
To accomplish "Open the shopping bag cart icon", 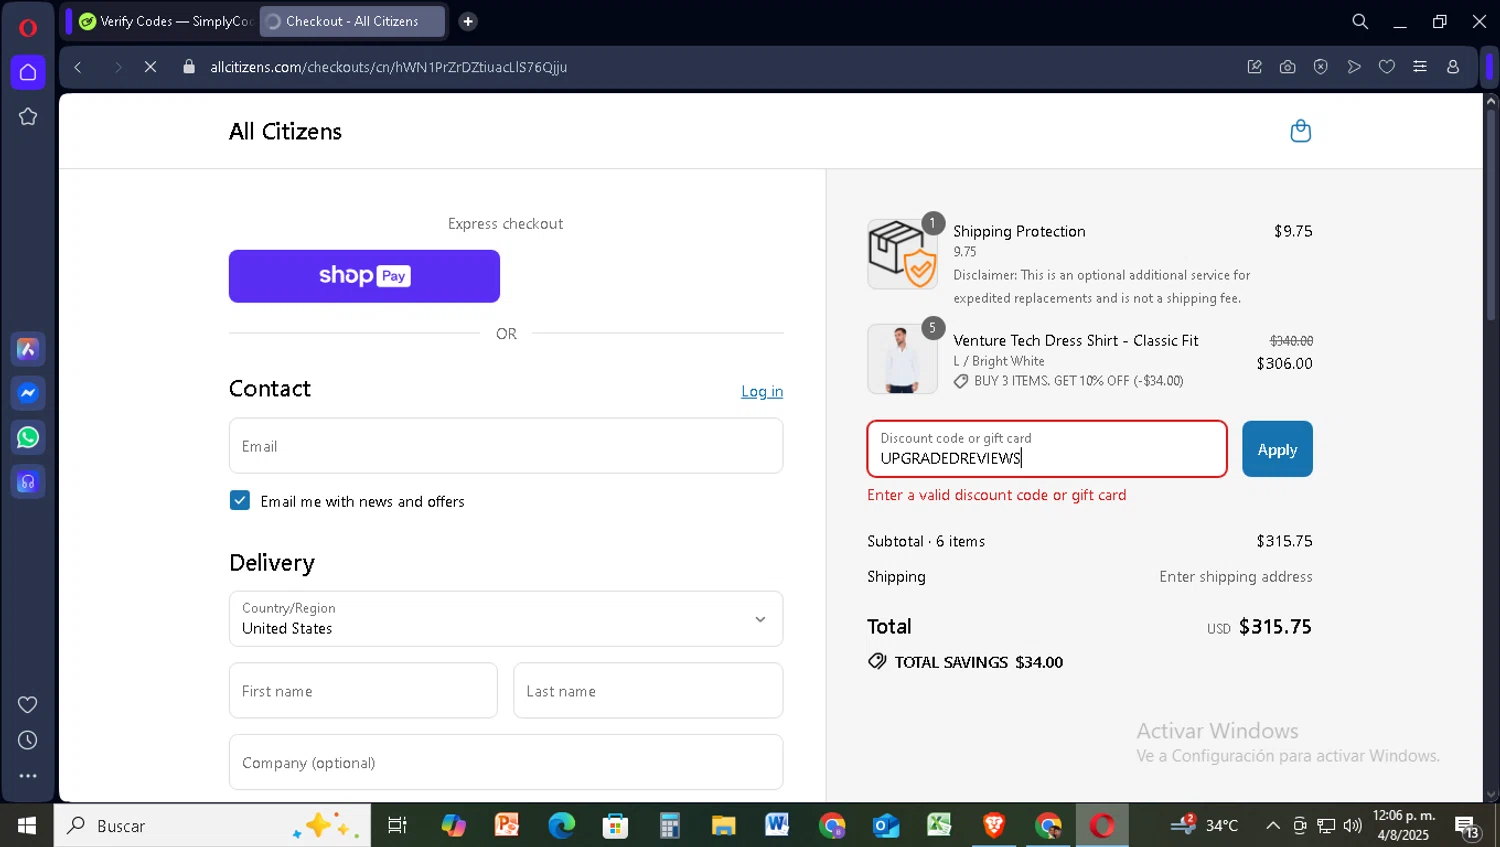I will [1301, 131].
